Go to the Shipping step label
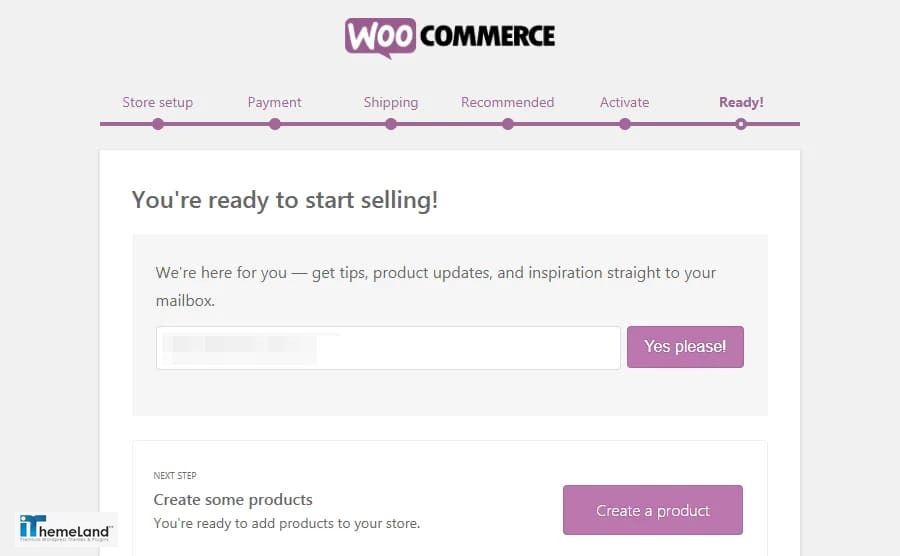900x556 pixels. tap(391, 102)
